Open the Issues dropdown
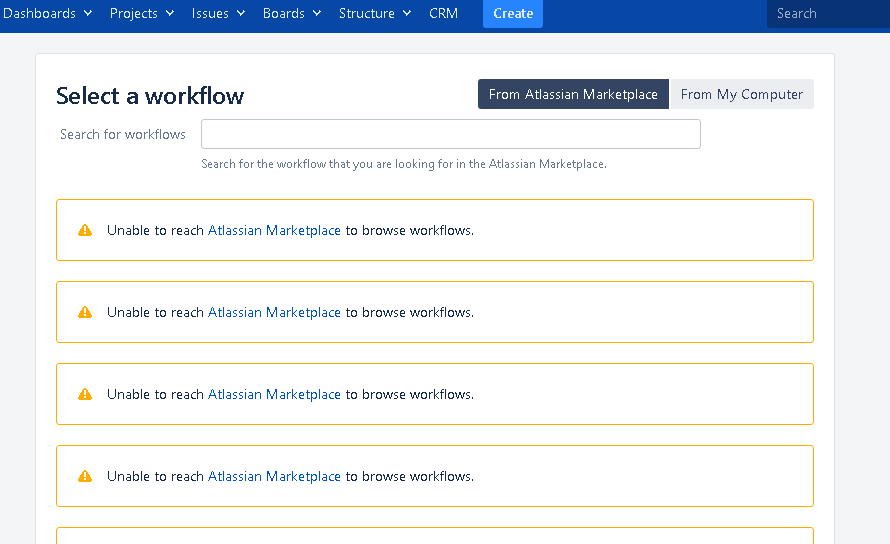Image resolution: width=890 pixels, height=544 pixels. tap(218, 13)
